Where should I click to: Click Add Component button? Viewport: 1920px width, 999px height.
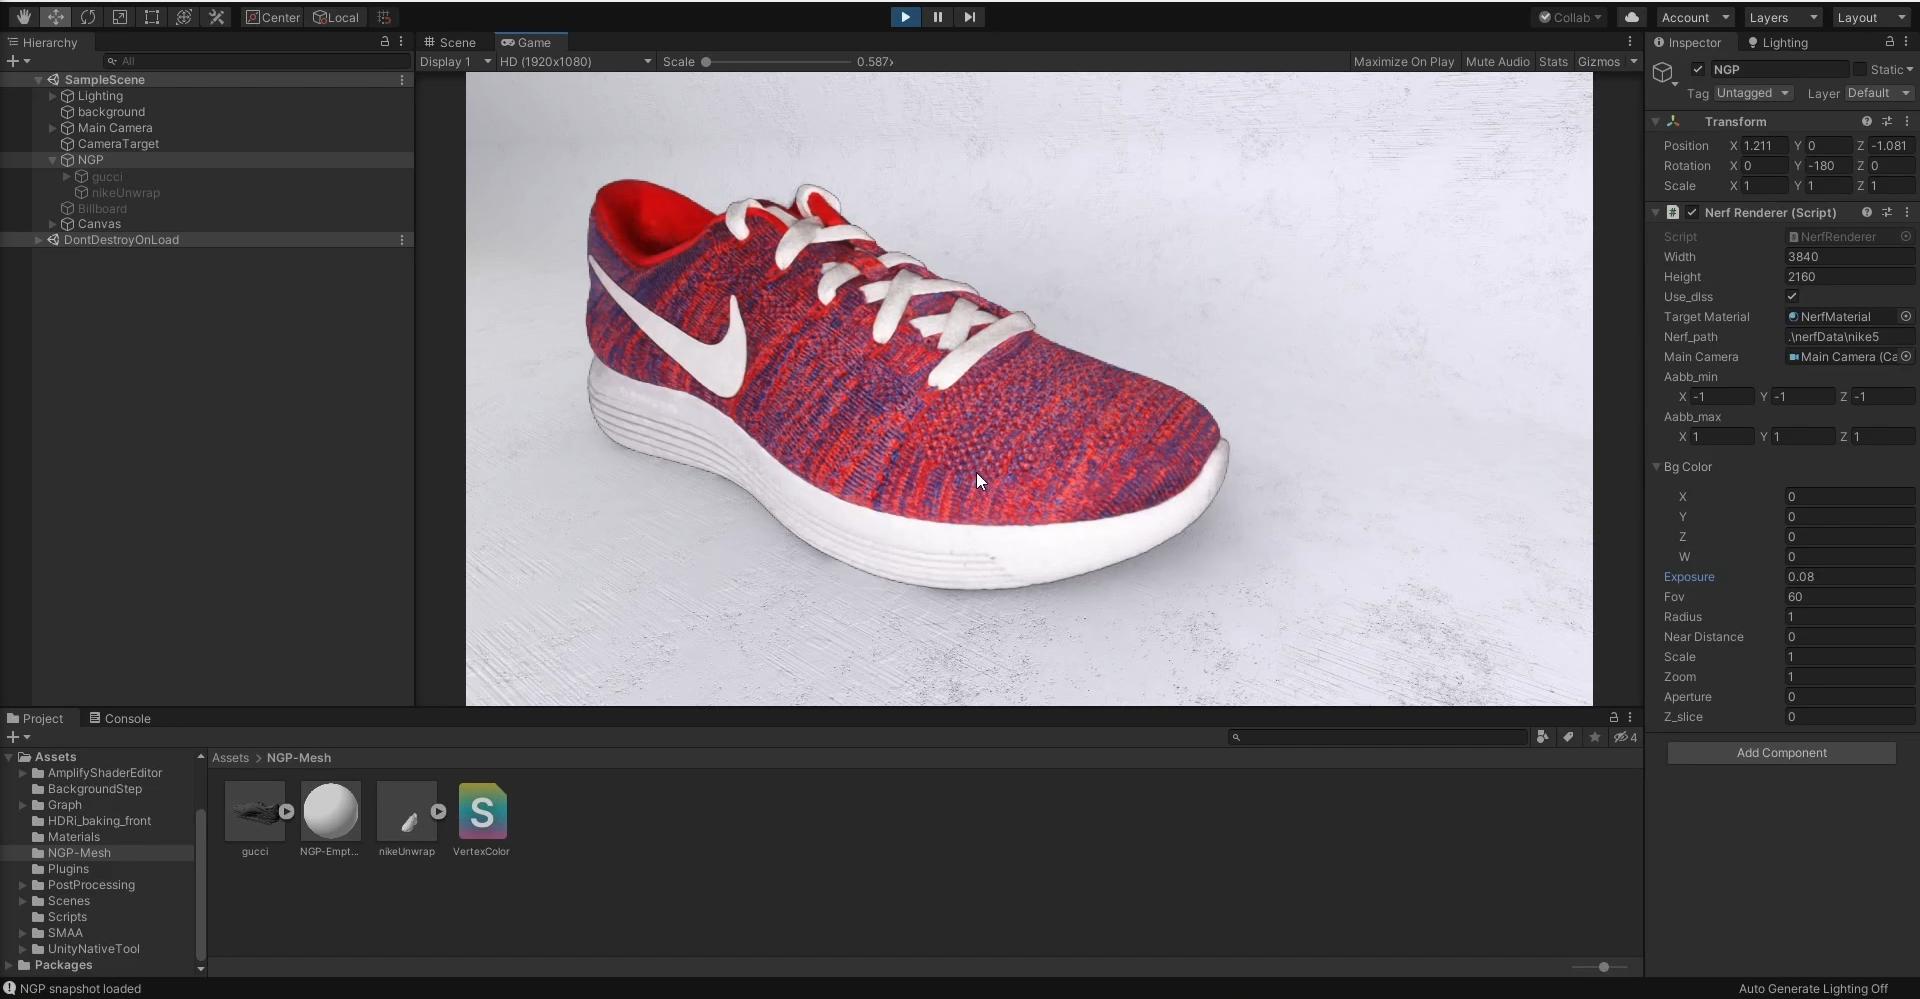pos(1781,753)
